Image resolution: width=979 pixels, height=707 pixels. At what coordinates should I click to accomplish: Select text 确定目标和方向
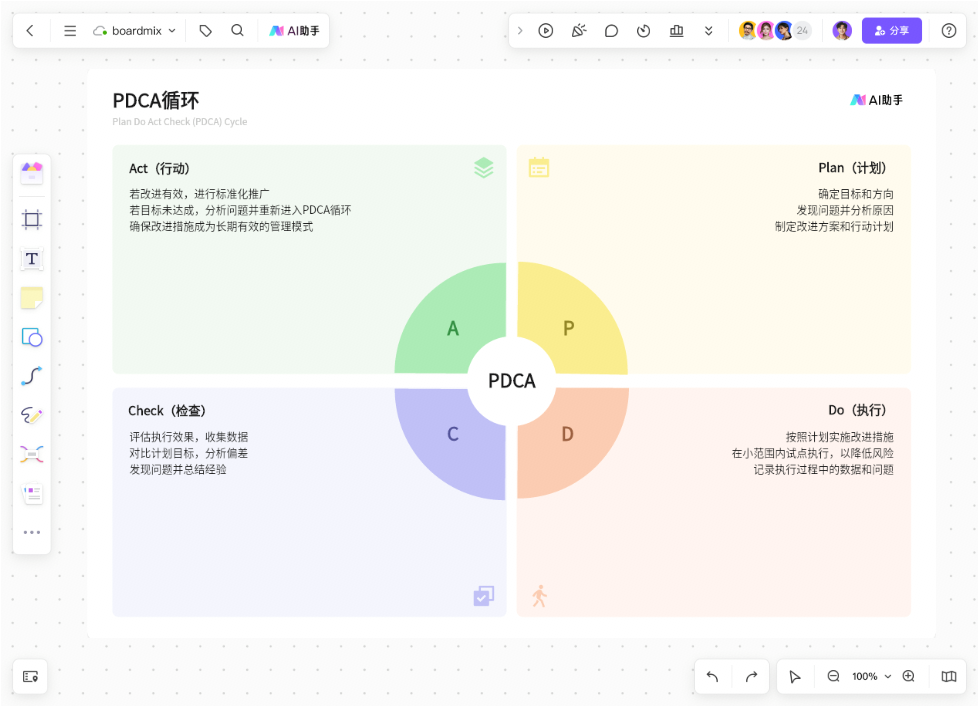click(x=855, y=194)
